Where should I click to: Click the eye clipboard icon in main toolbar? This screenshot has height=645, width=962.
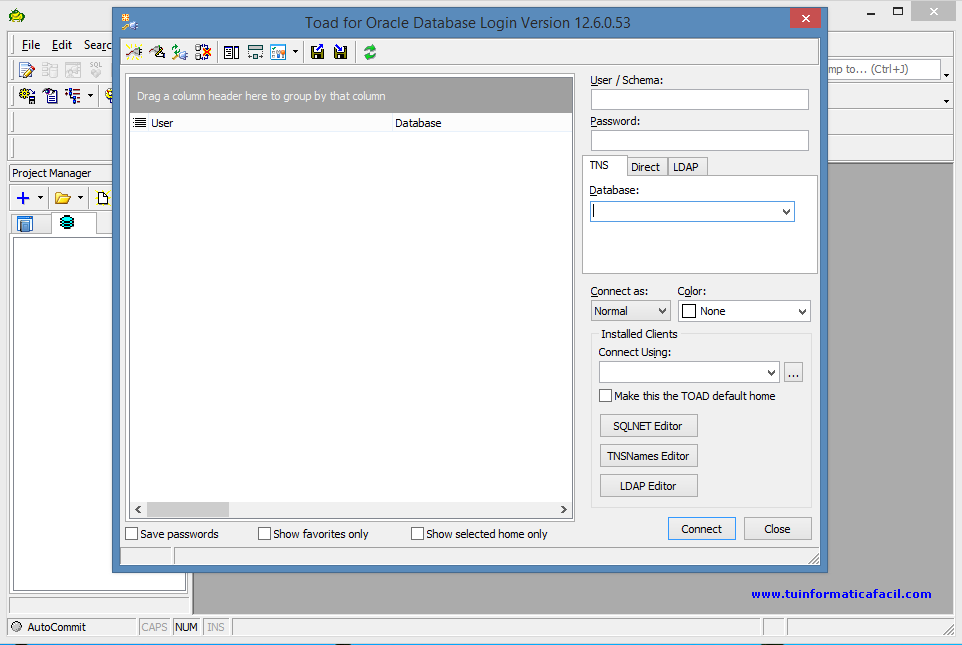tap(50, 96)
